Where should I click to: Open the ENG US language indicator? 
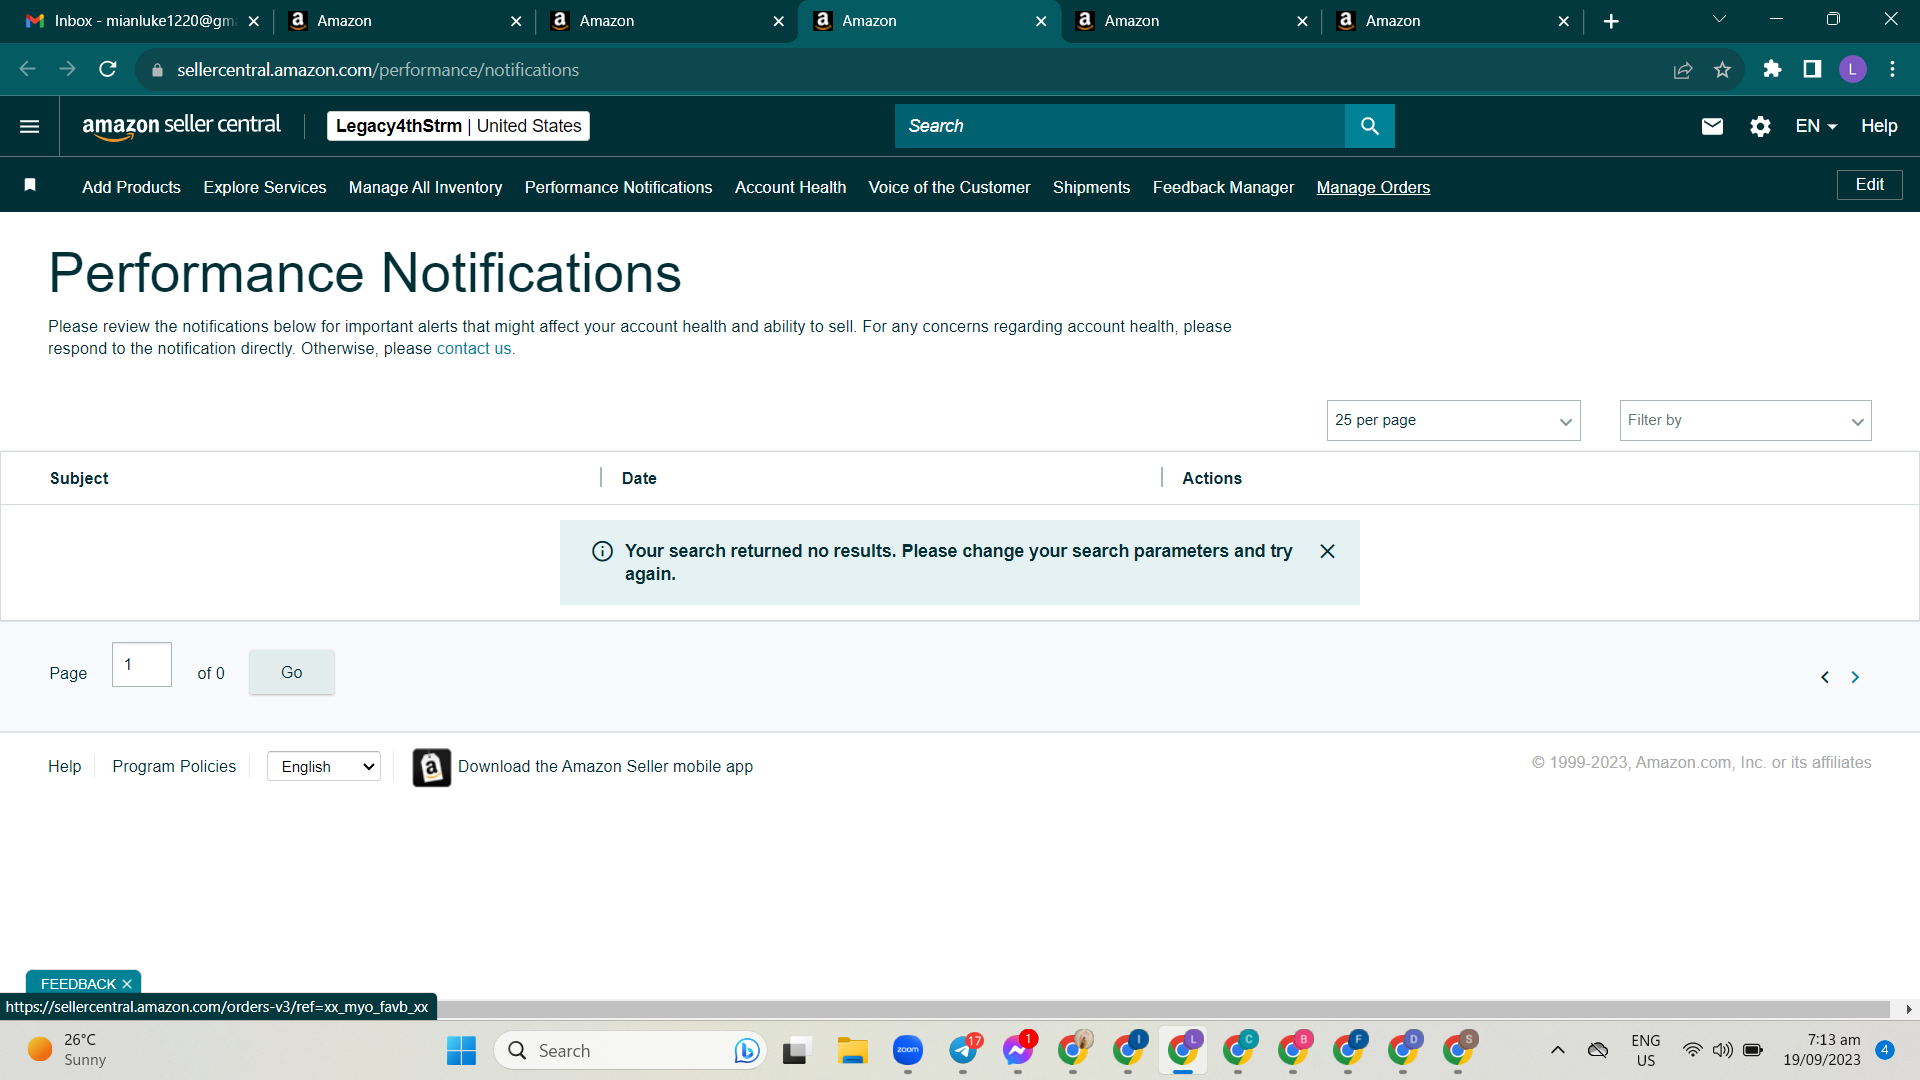pos(1645,1050)
